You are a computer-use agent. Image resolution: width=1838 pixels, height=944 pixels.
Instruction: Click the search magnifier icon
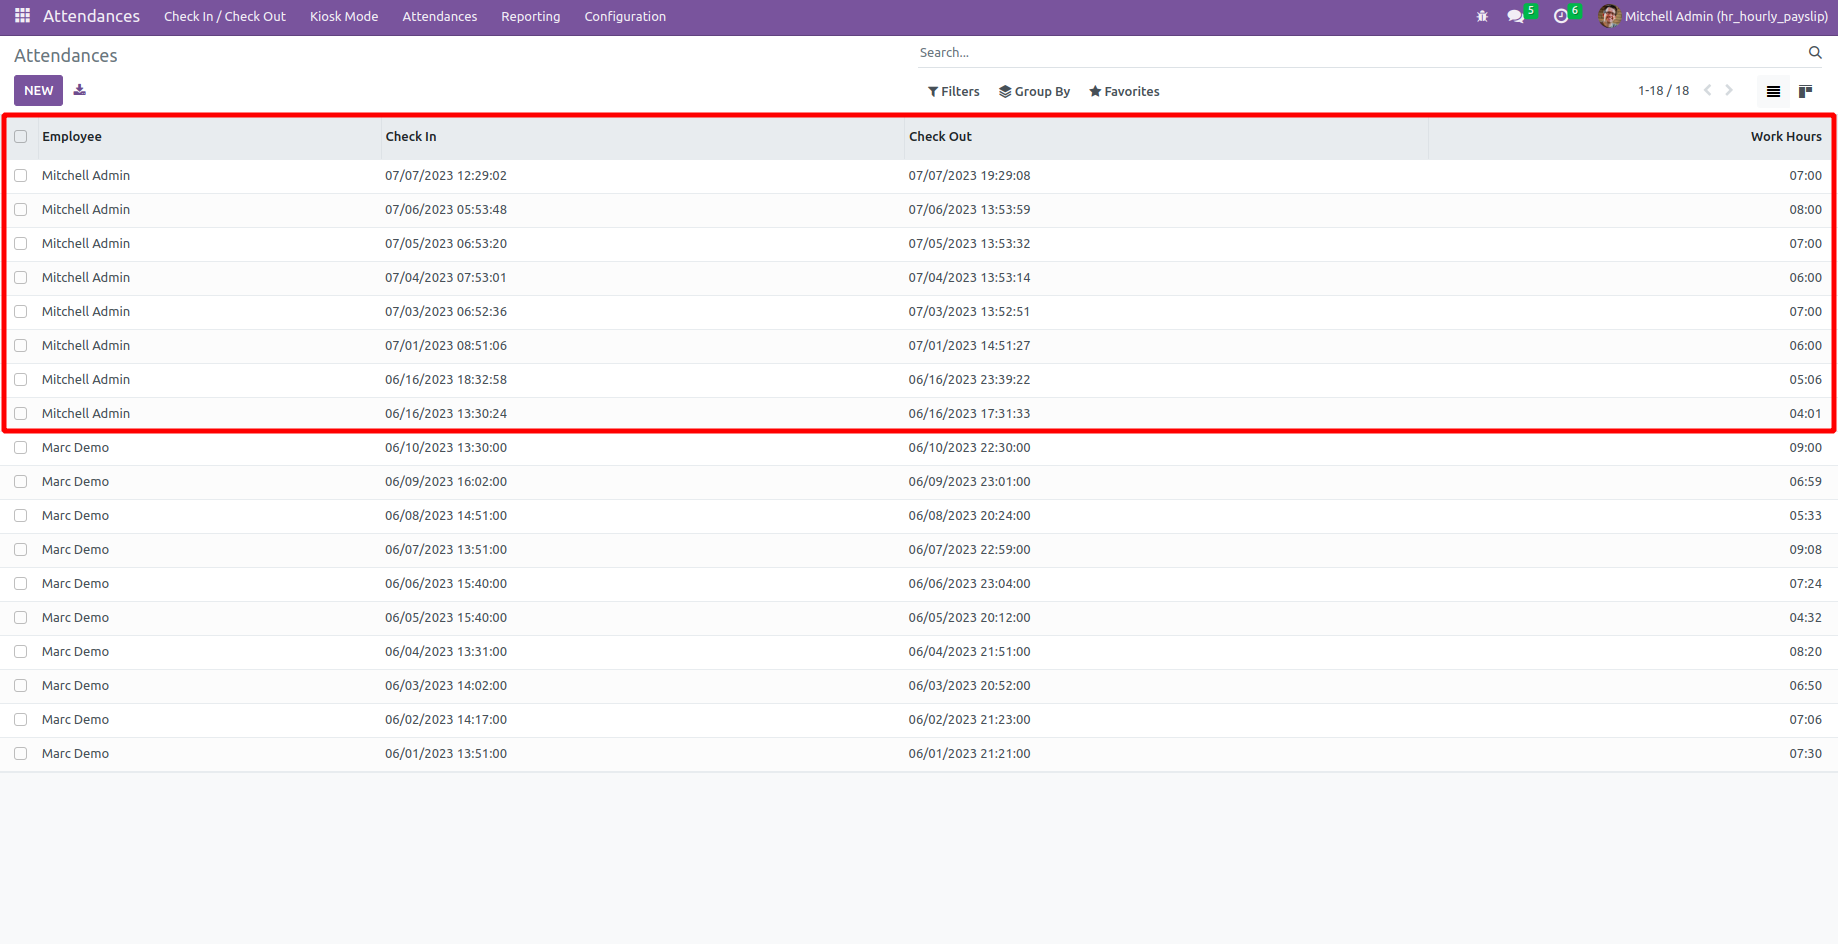[x=1815, y=53]
